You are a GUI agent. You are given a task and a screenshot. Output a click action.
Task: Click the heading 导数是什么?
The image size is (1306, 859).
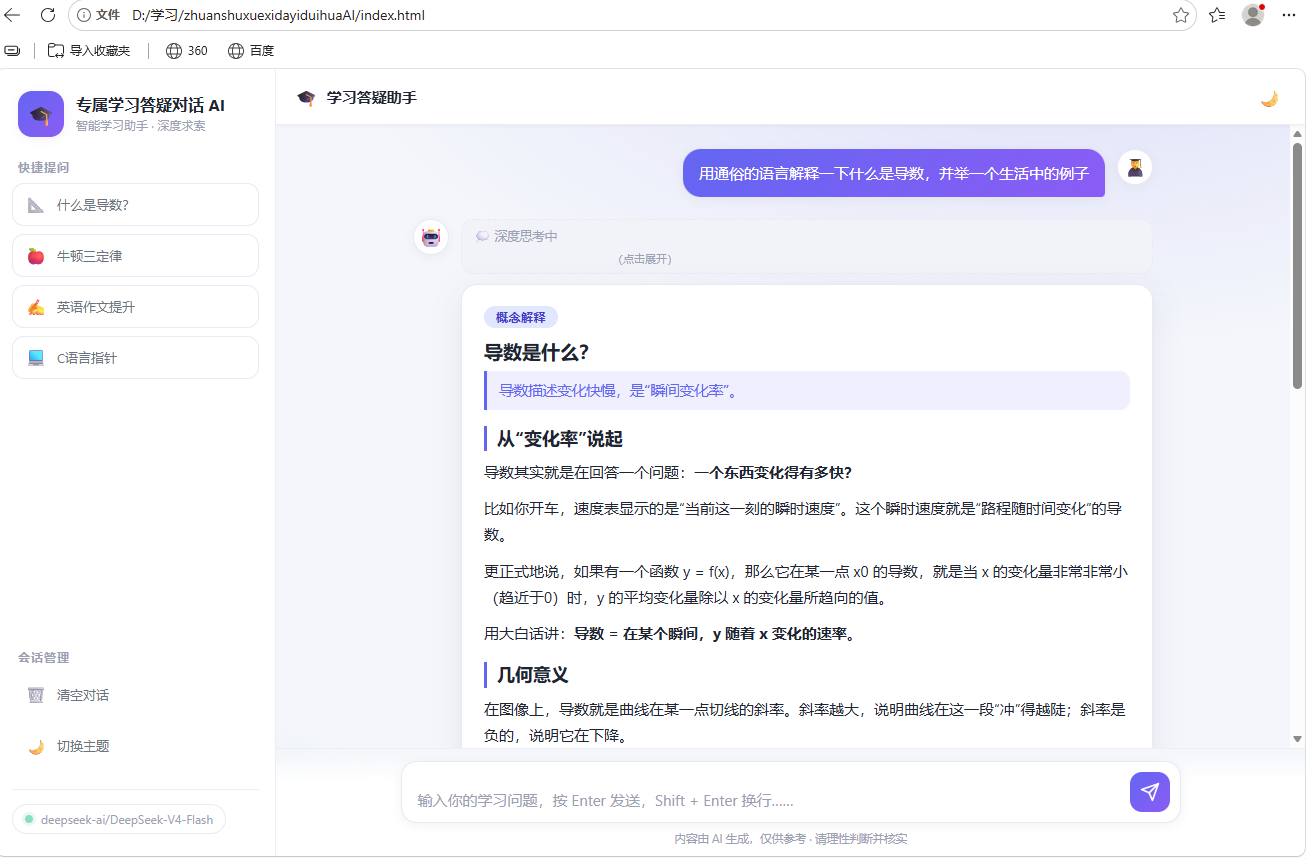tap(536, 352)
